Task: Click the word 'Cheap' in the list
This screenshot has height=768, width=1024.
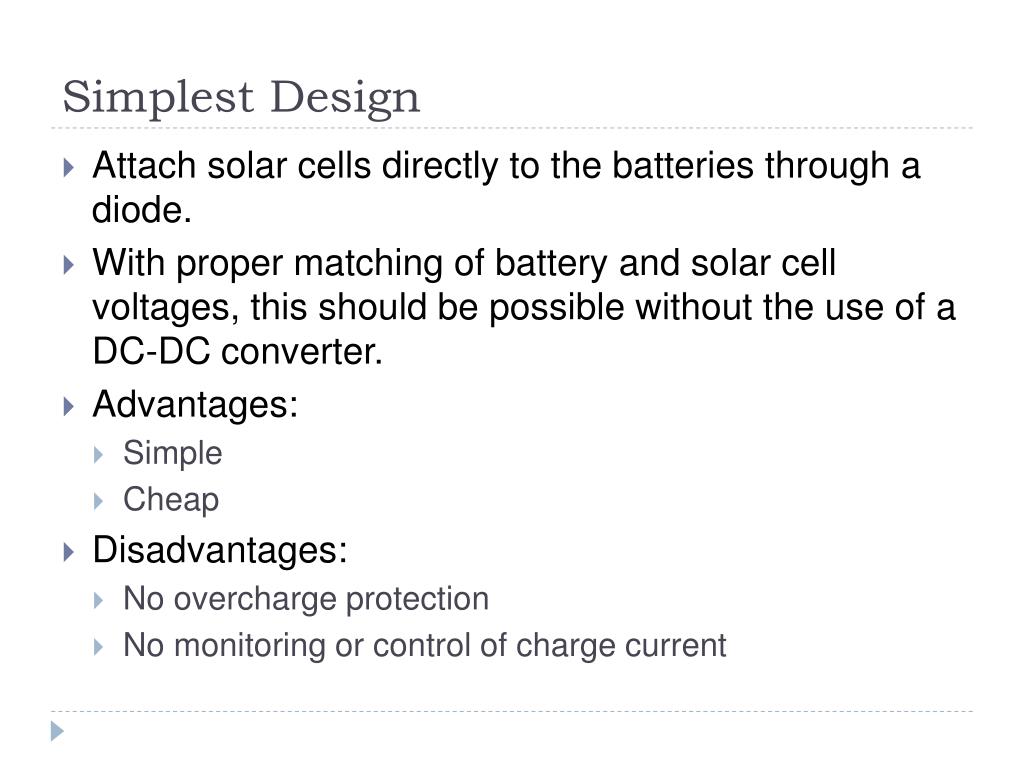Action: point(171,501)
